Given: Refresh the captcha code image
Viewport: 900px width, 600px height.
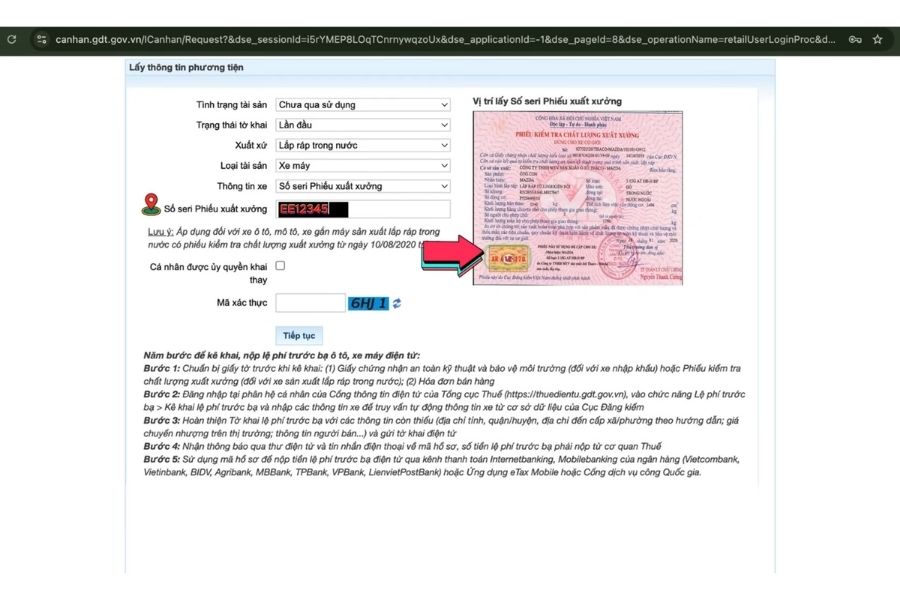Looking at the screenshot, I should [397, 303].
